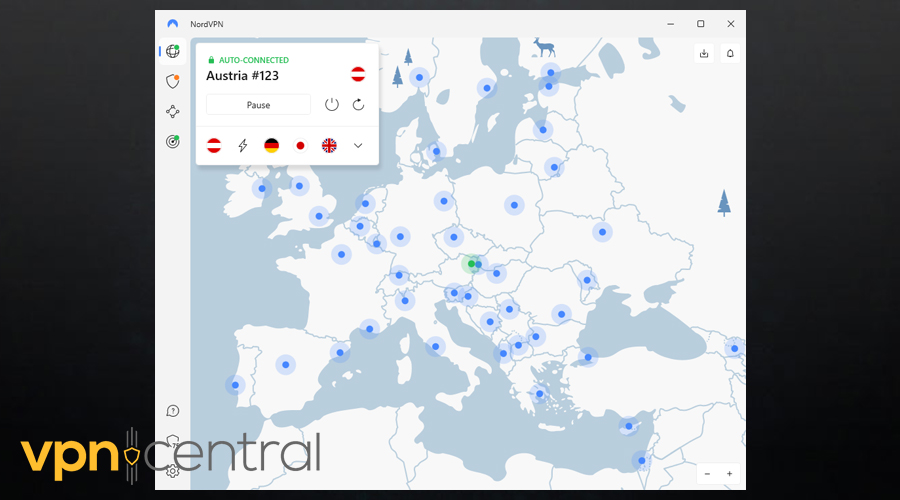Open notifications bell icon
Image resolution: width=900 pixels, height=500 pixels.
pyautogui.click(x=730, y=53)
